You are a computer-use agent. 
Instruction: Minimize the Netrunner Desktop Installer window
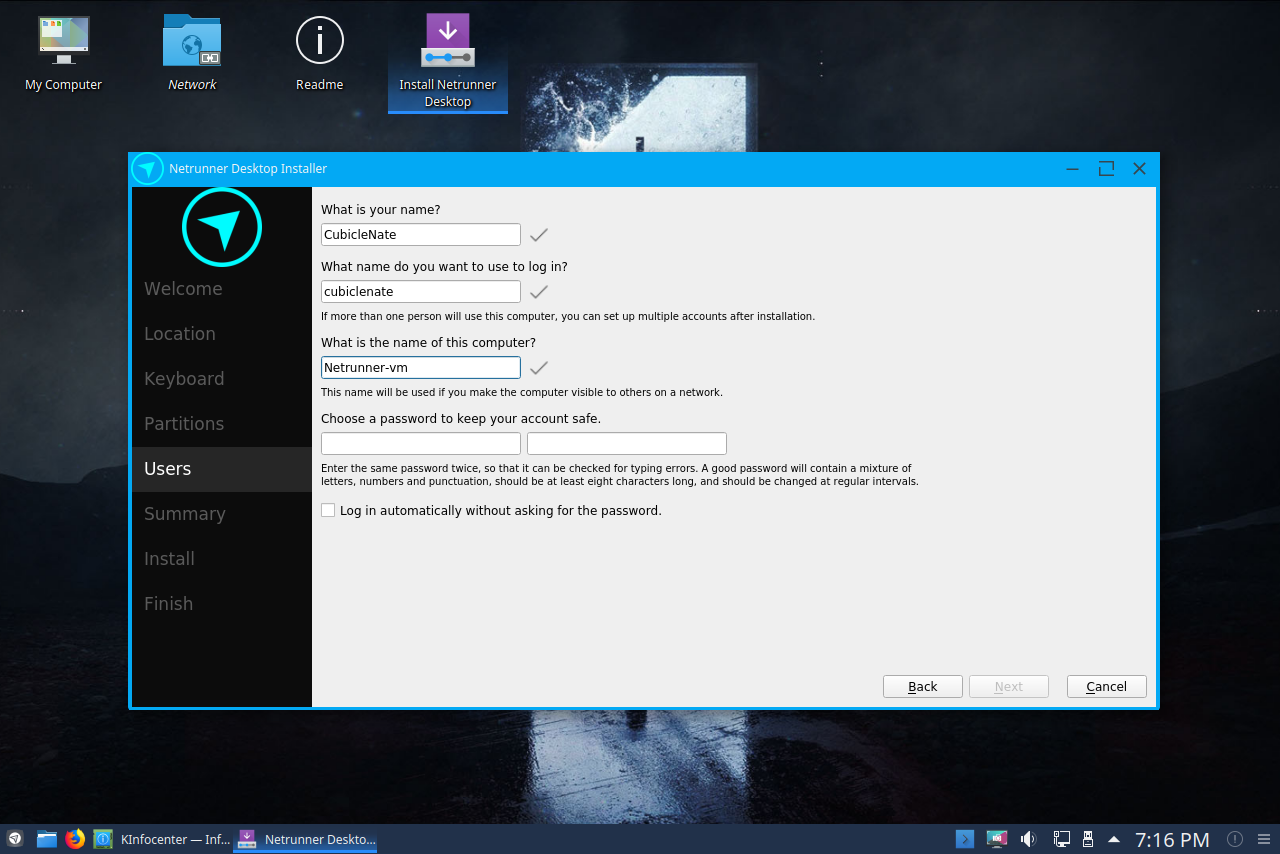1073,169
